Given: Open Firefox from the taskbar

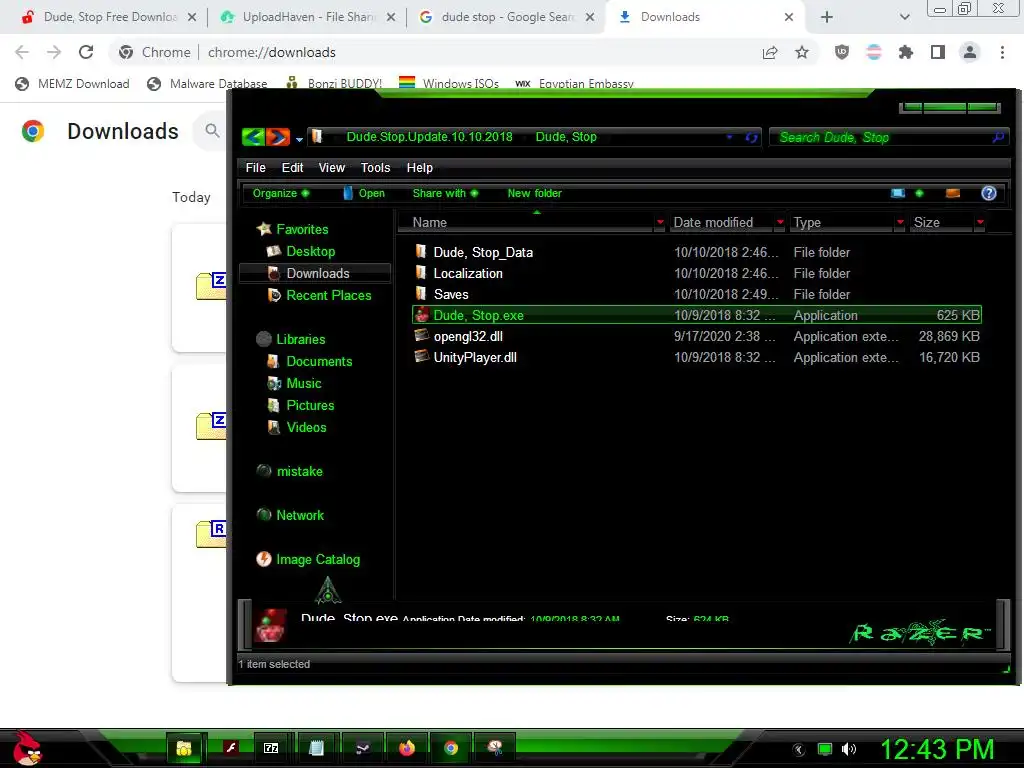Looking at the screenshot, I should pyautogui.click(x=406, y=748).
